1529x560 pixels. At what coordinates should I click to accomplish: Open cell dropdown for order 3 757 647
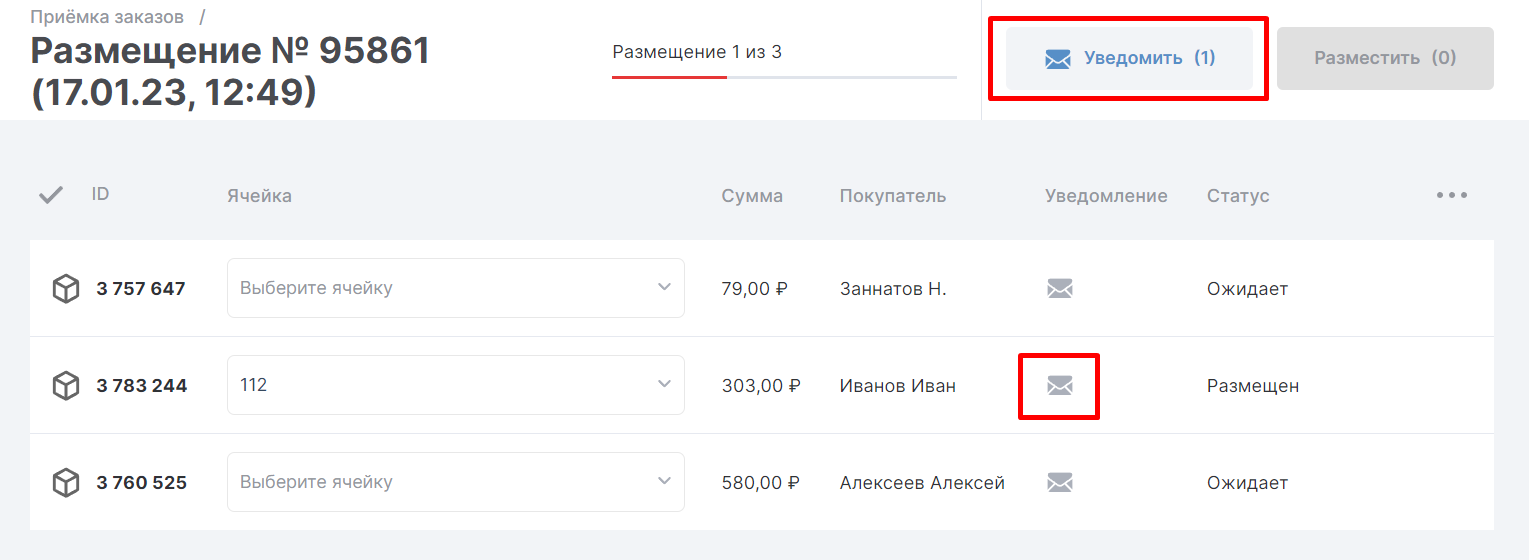(x=456, y=288)
